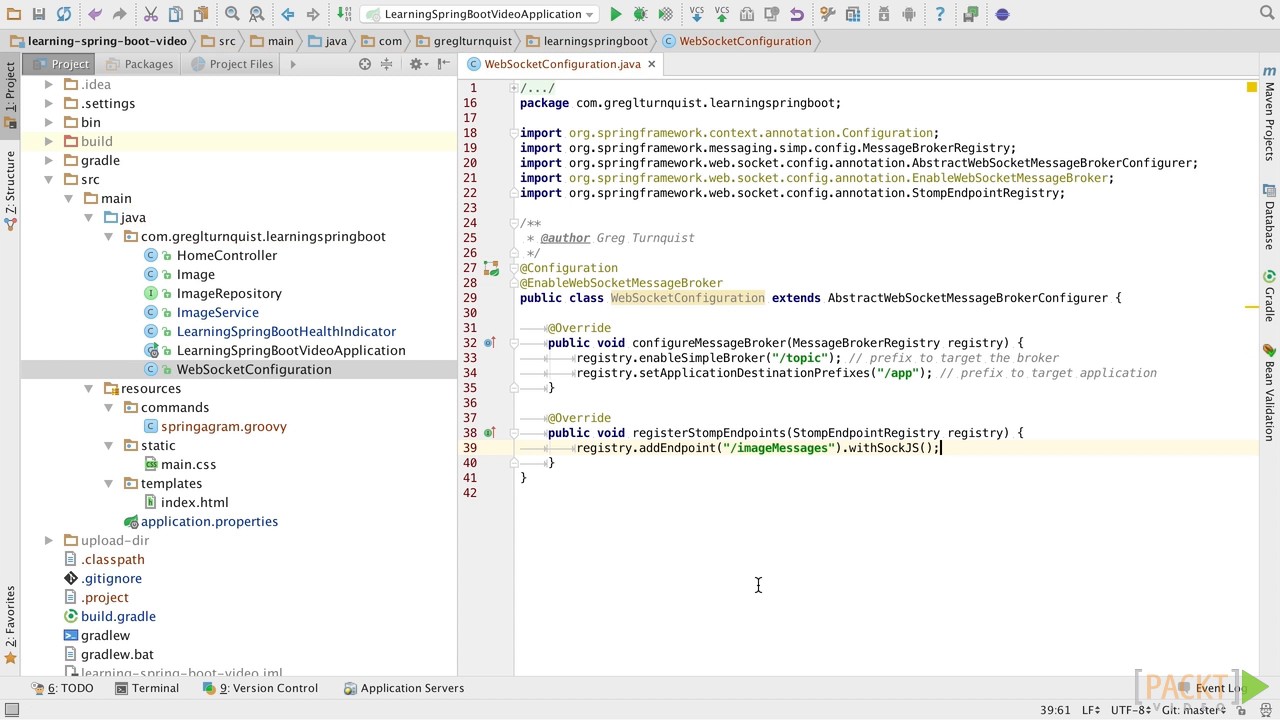Open the Project panel gear settings menu
This screenshot has width=1280, height=720.
coord(416,64)
